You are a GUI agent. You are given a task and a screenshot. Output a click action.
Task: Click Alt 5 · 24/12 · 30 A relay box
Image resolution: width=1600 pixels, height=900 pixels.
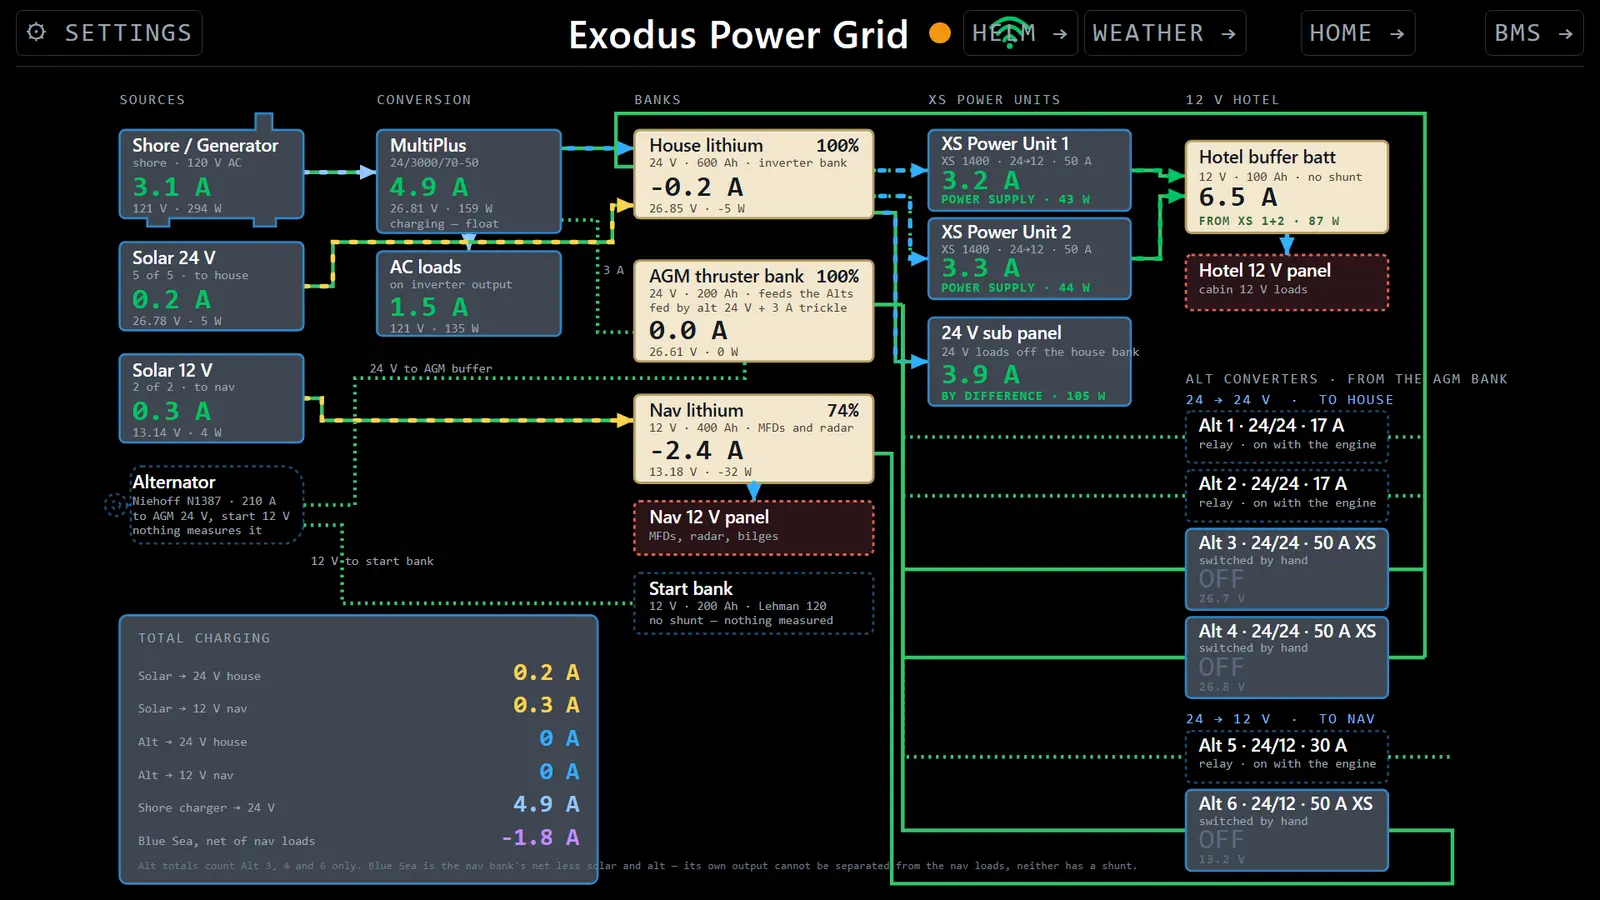(1287, 755)
